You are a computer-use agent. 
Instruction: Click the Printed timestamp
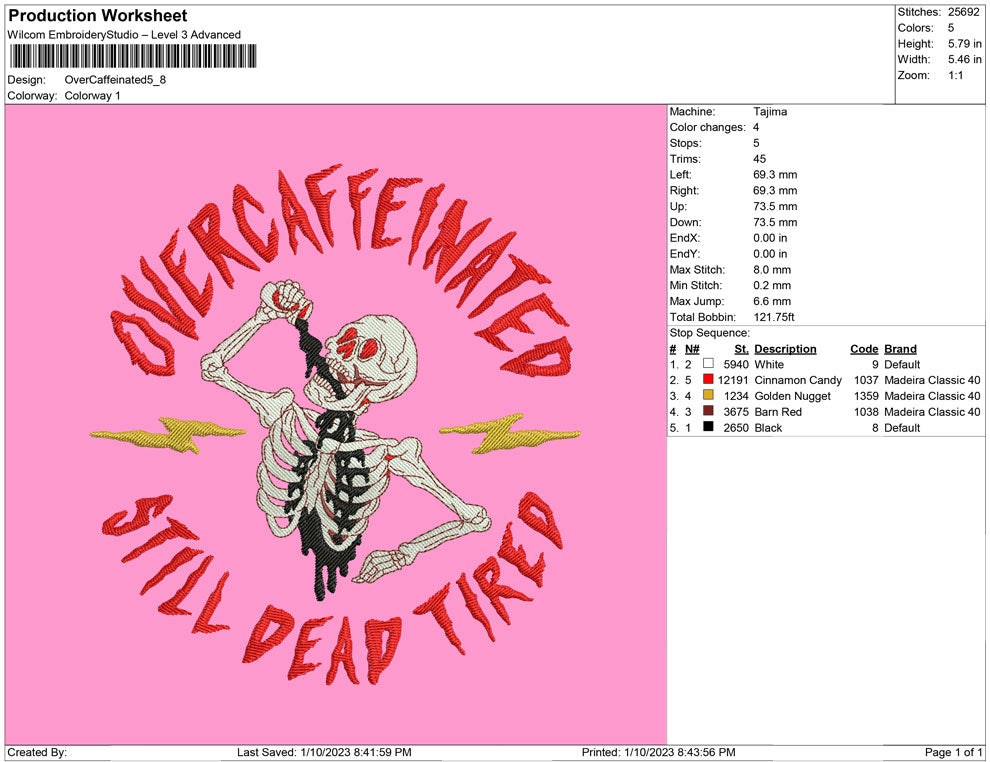pyautogui.click(x=659, y=752)
